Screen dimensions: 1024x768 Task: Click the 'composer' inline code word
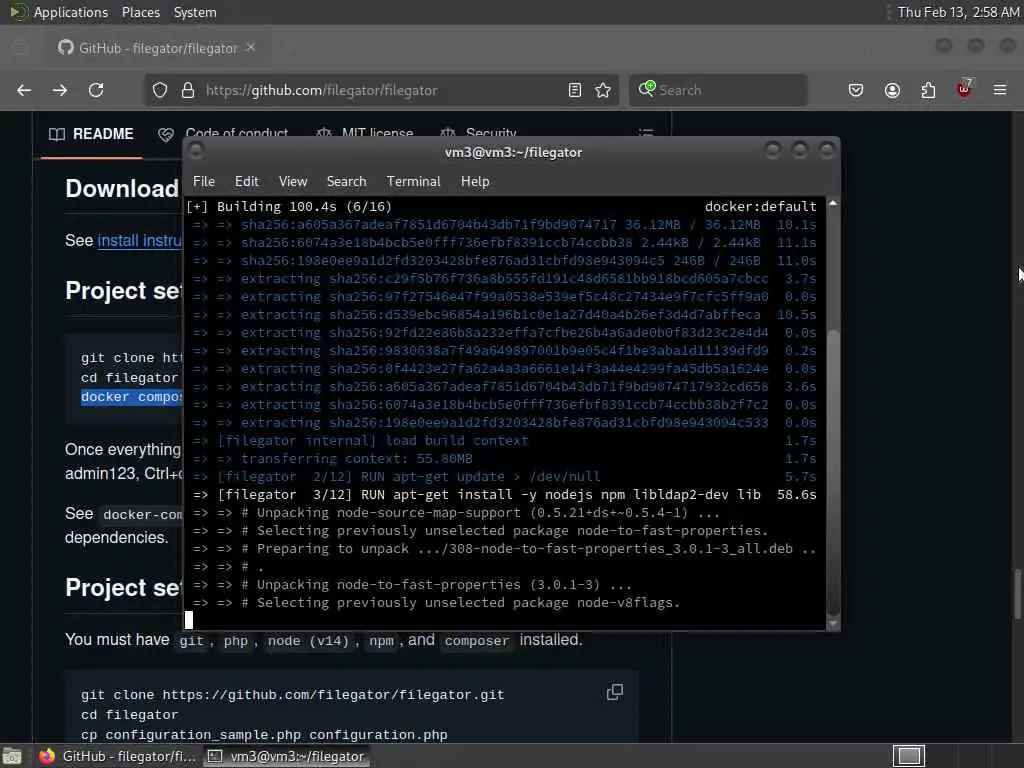477,641
